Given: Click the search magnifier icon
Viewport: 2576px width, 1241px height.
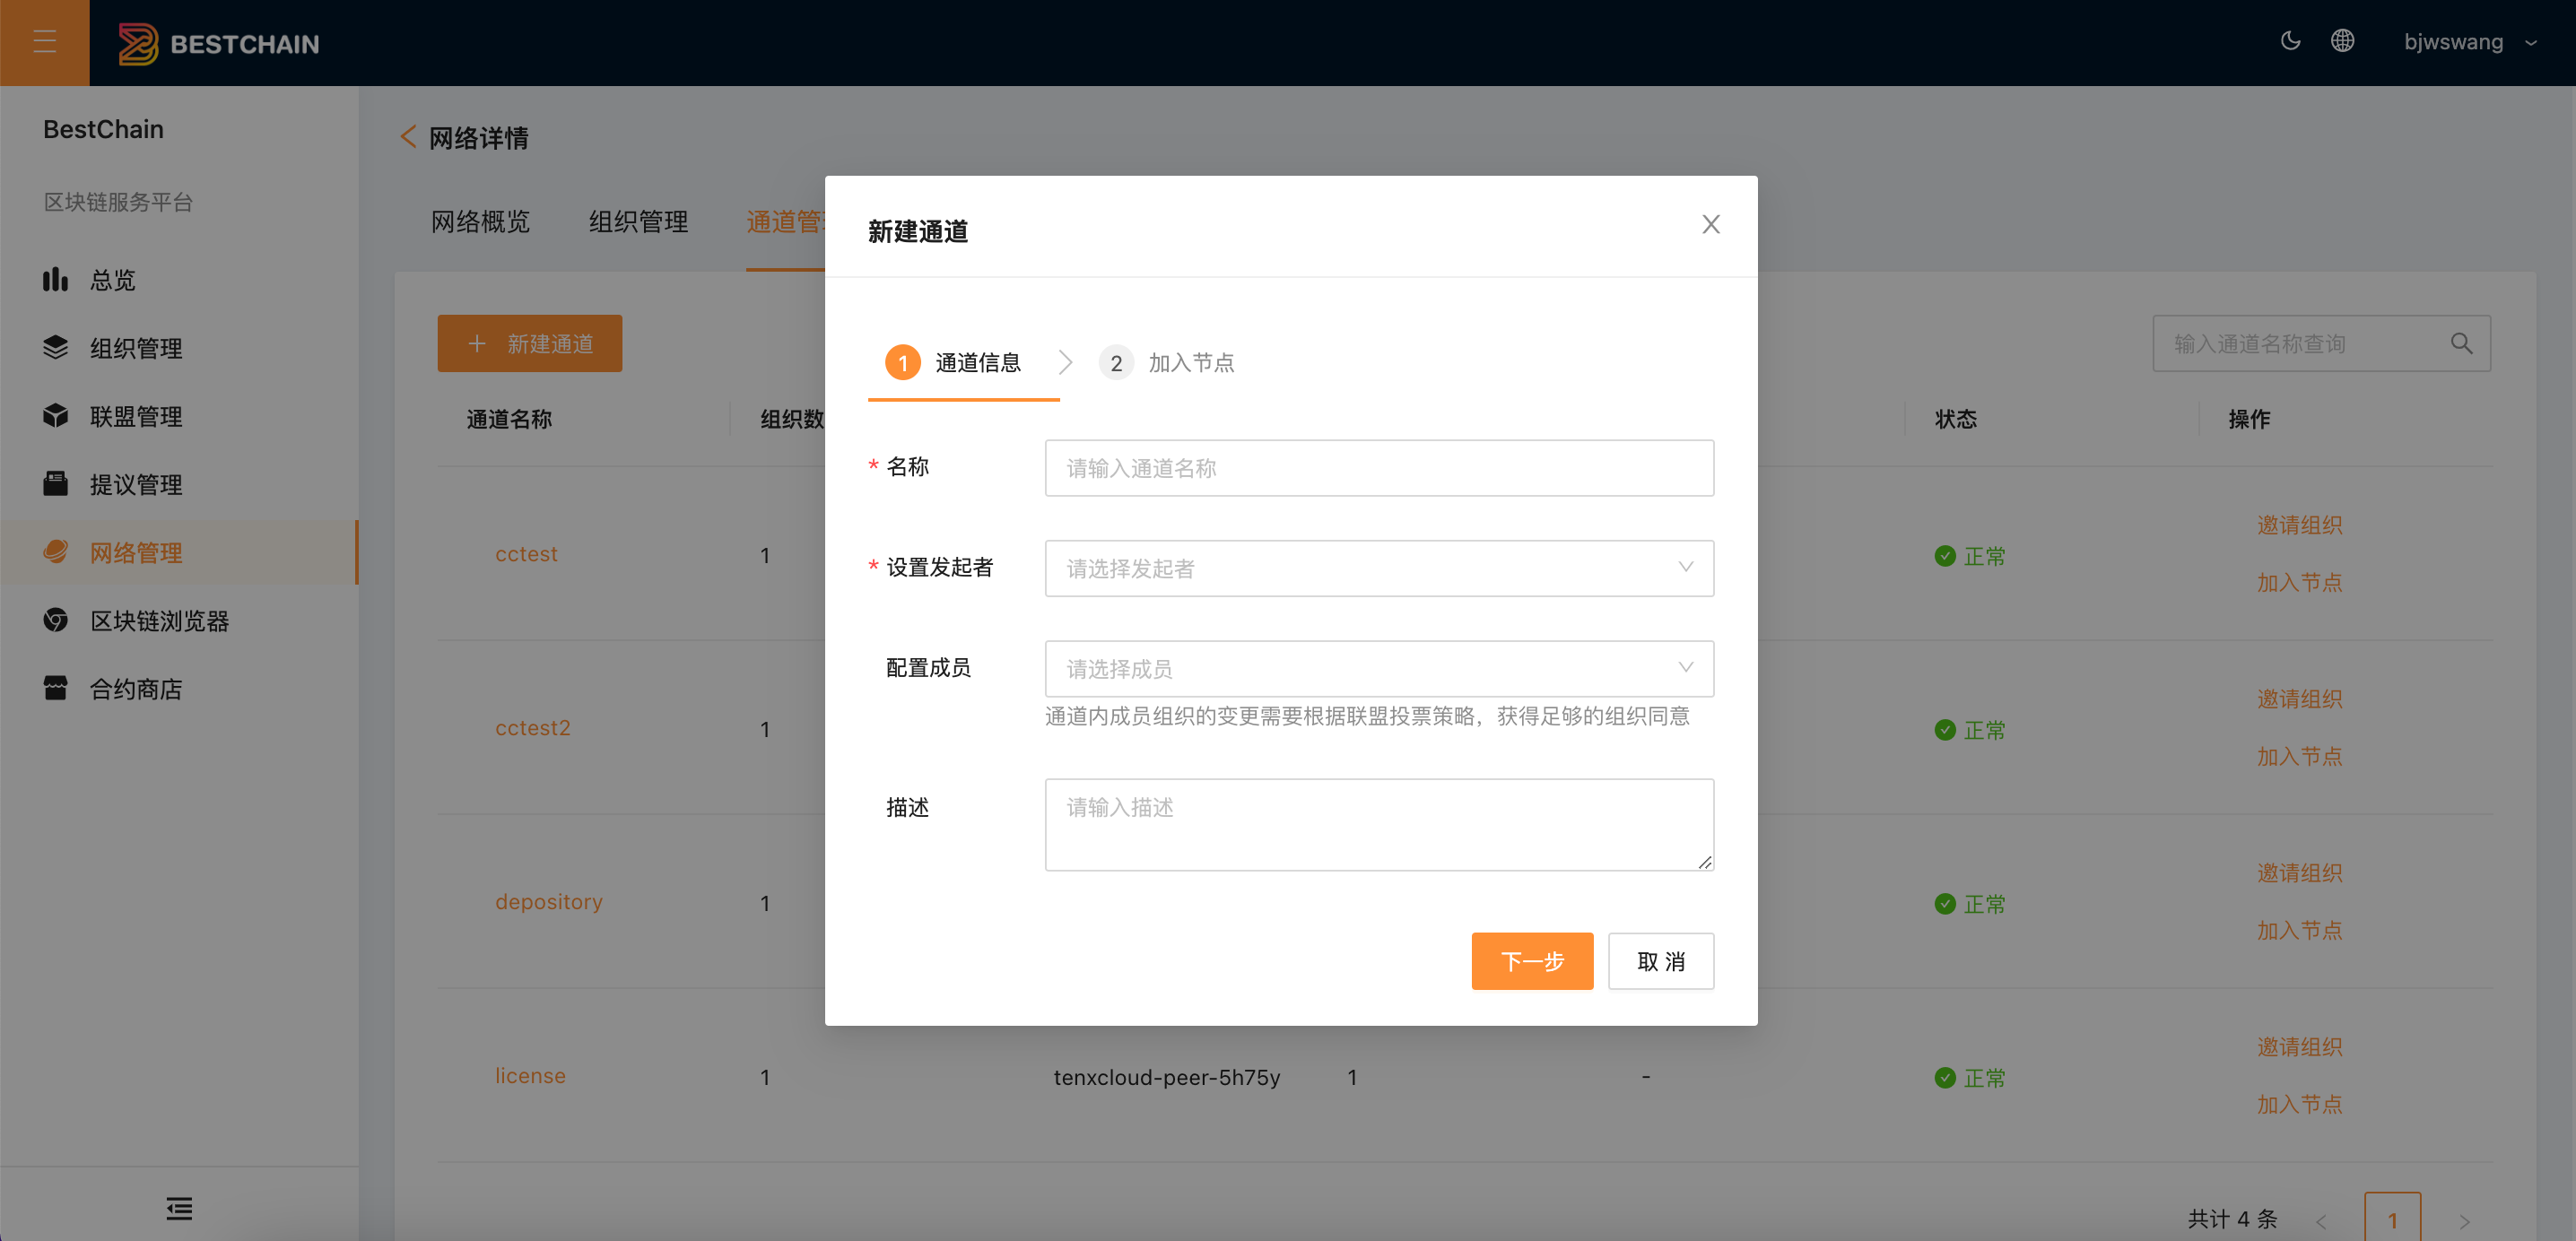Looking at the screenshot, I should pyautogui.click(x=2461, y=343).
